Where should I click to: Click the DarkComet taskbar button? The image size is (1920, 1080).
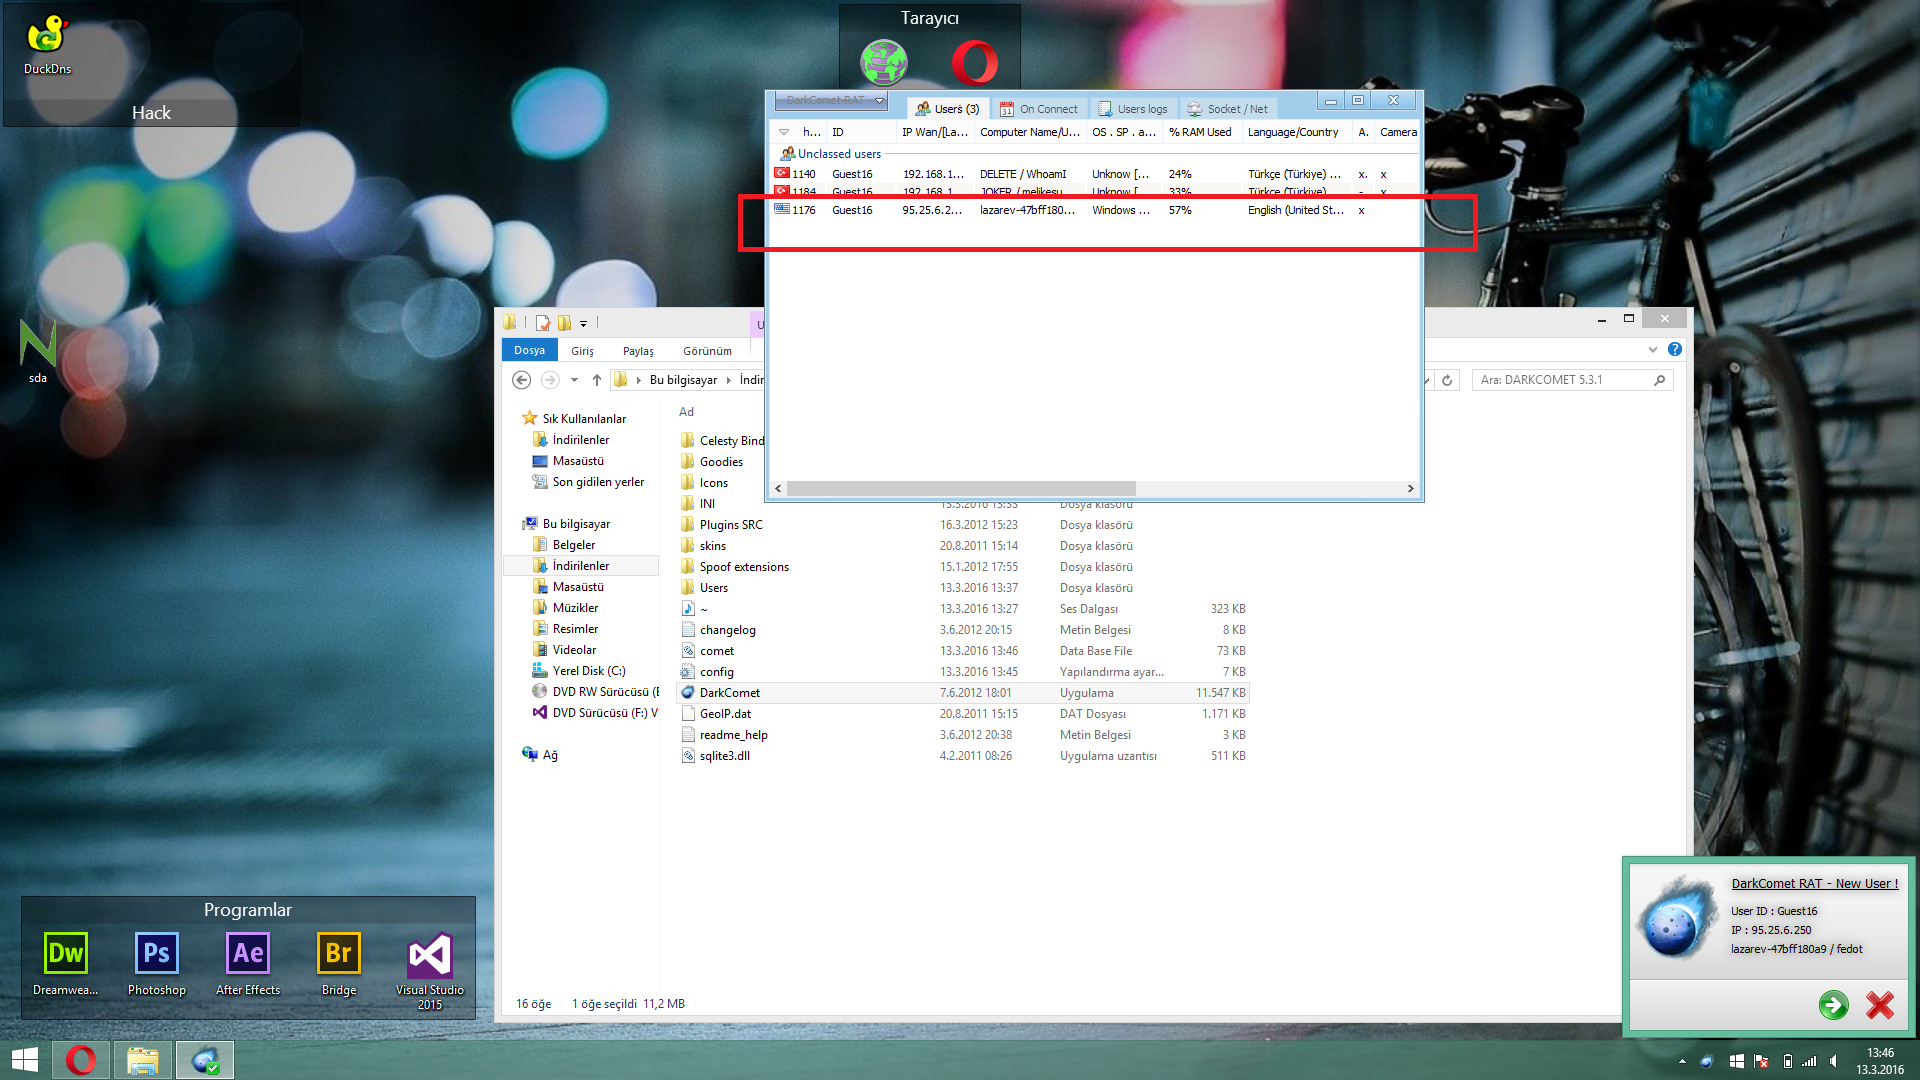tap(205, 1060)
